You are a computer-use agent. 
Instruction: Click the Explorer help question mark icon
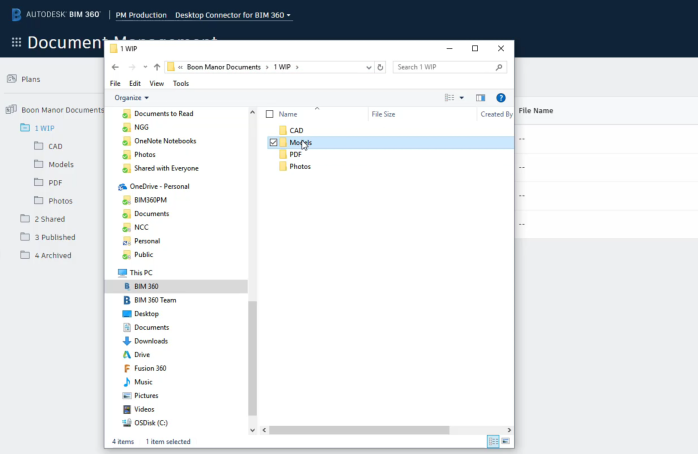click(501, 98)
